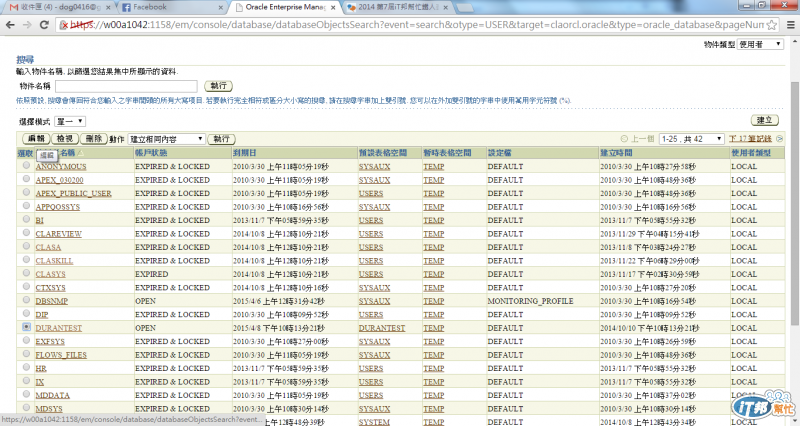Select the APEX_PUBLIC_USER radio button
800x426 pixels.
click(x=26, y=192)
